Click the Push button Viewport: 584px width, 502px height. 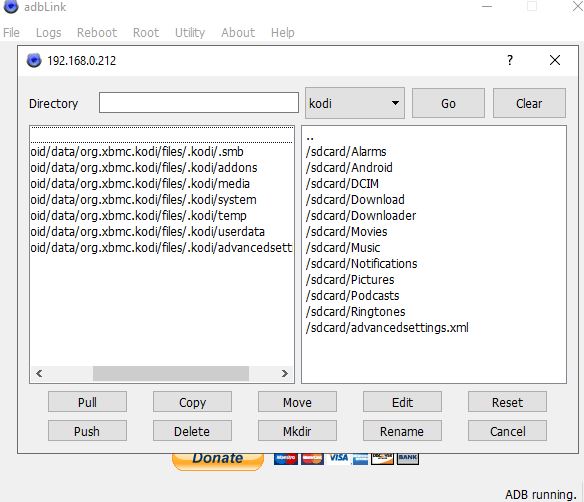[x=87, y=431]
